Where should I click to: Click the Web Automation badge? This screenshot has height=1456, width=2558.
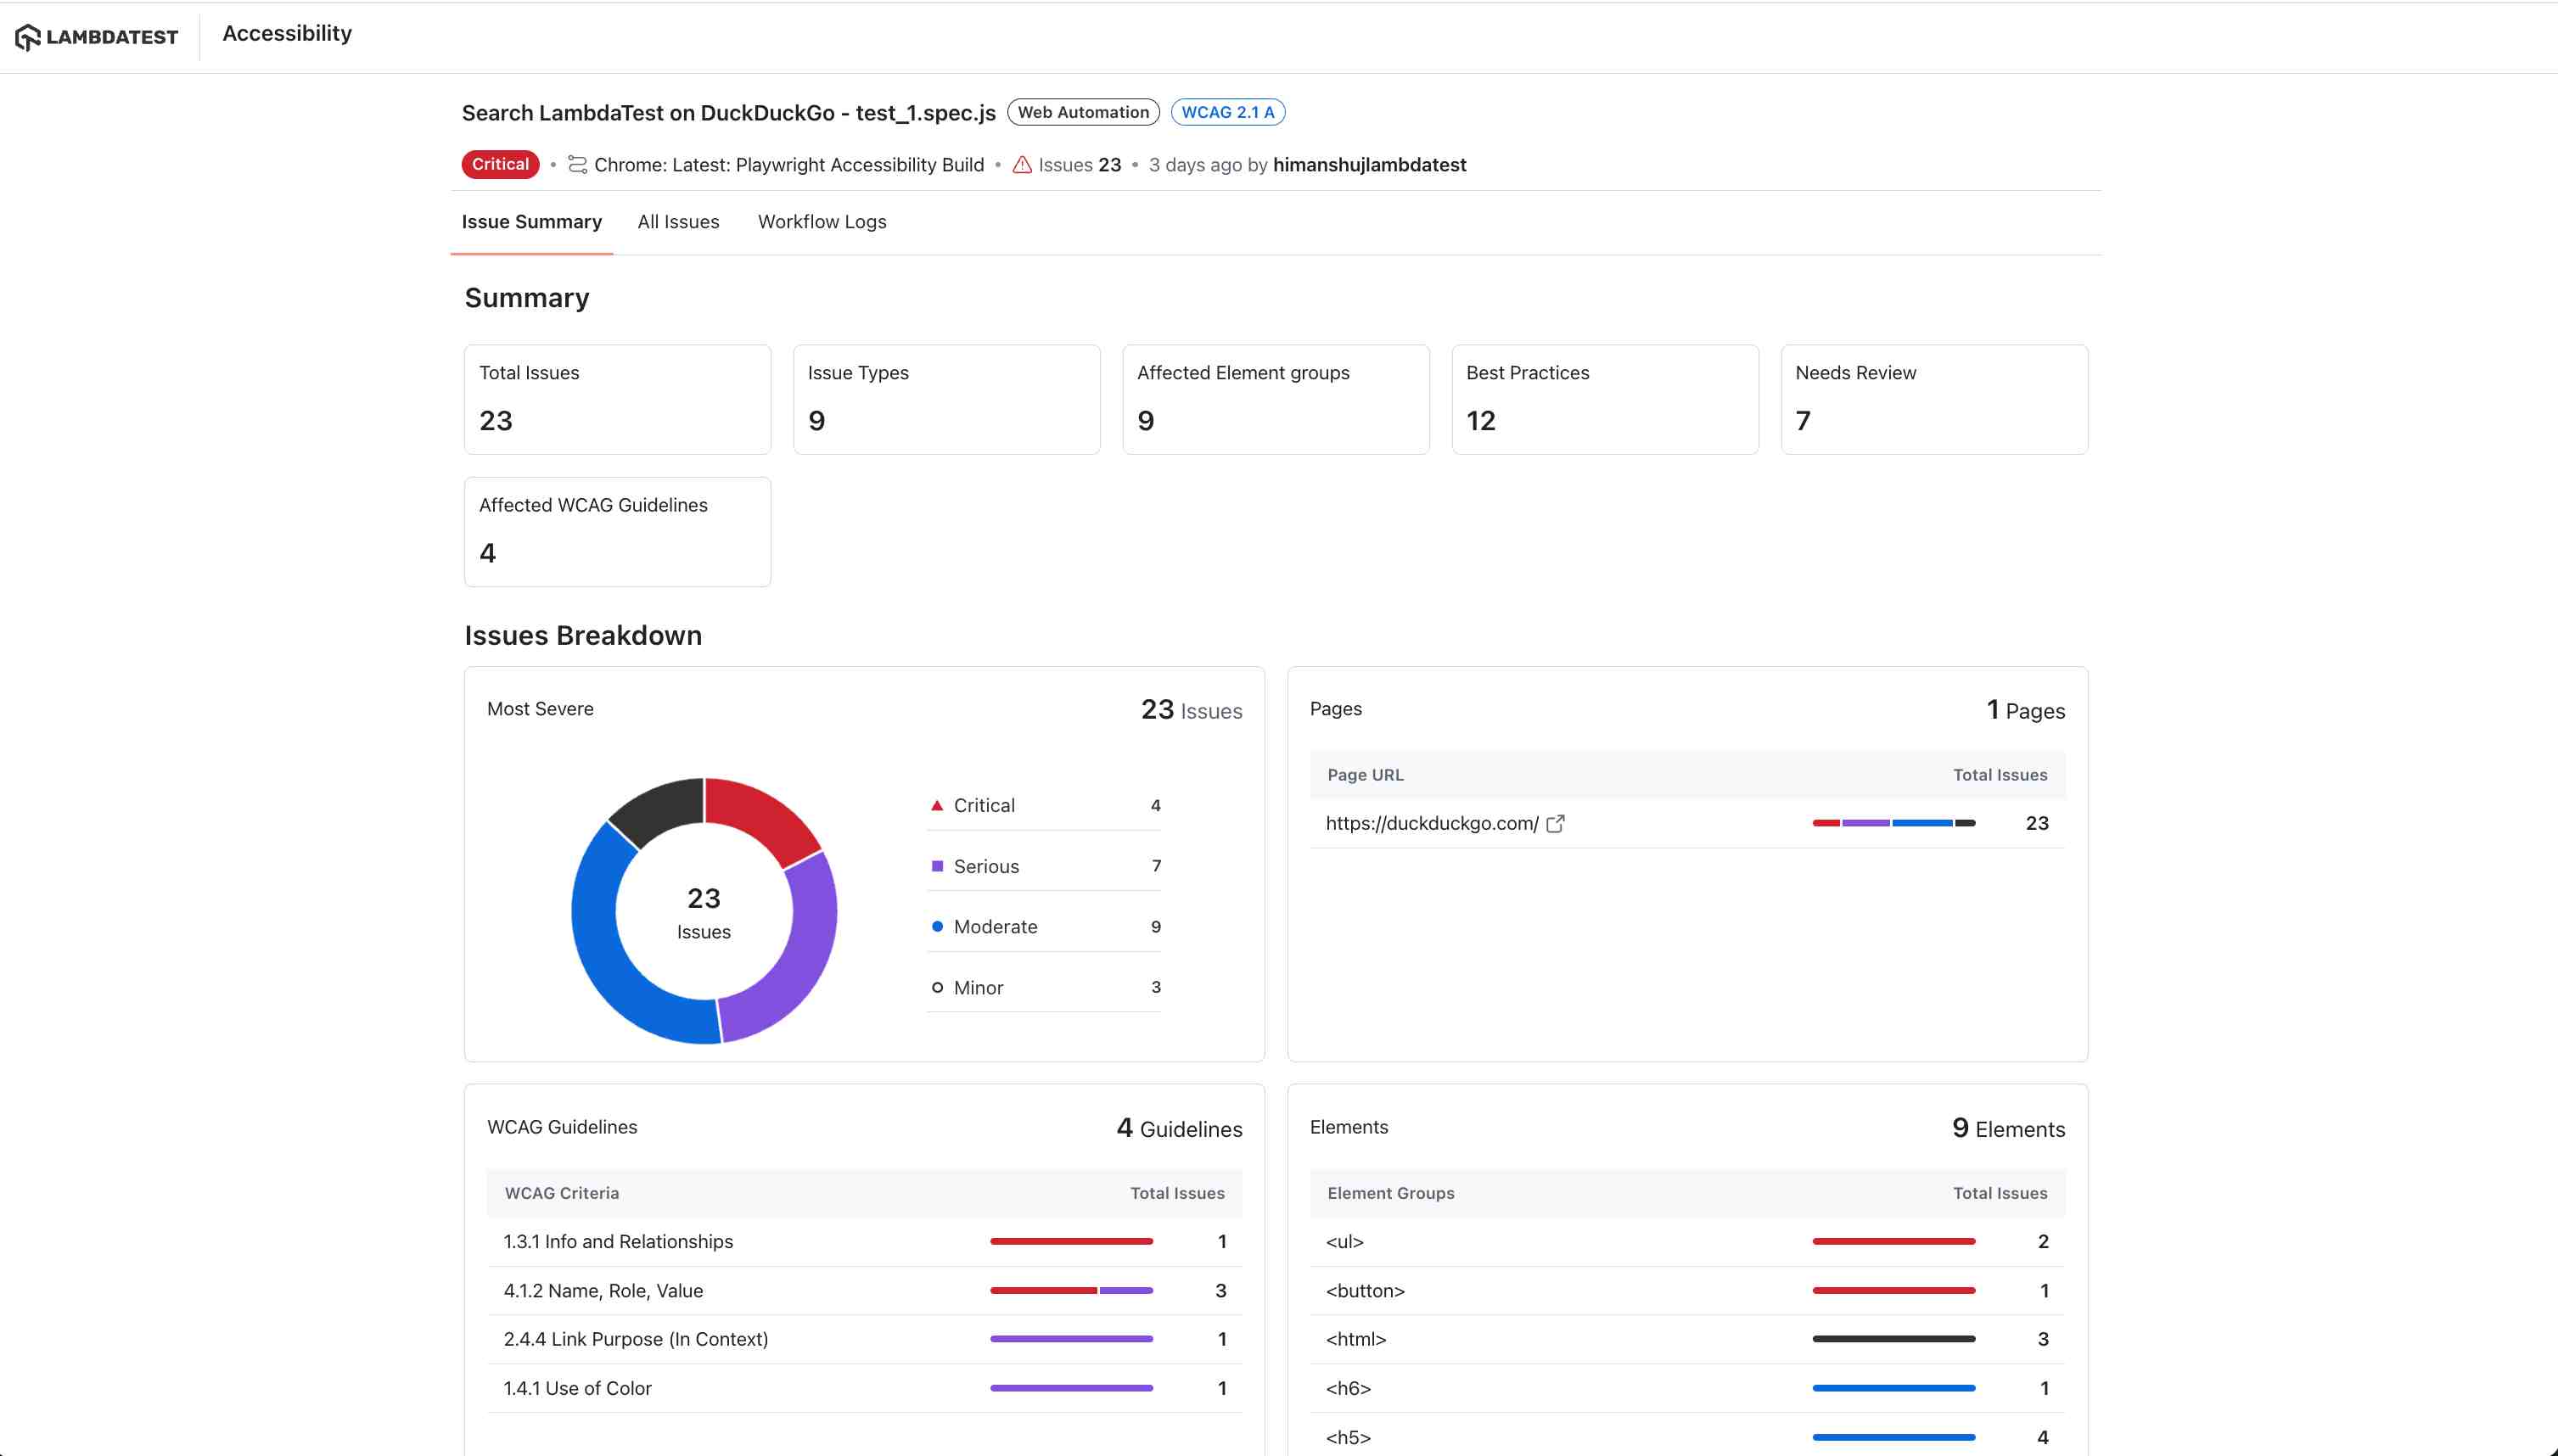[x=1083, y=112]
